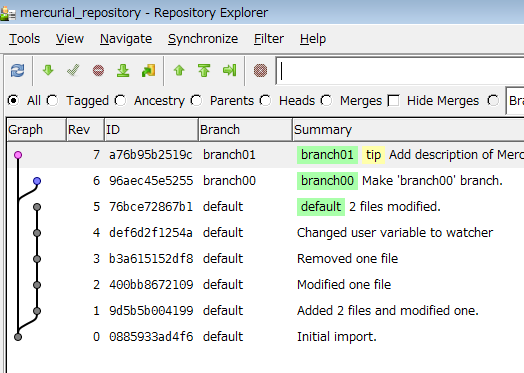The width and height of the screenshot is (524, 373).
Task: Click the blue node of revision 6
Action: [37, 181]
